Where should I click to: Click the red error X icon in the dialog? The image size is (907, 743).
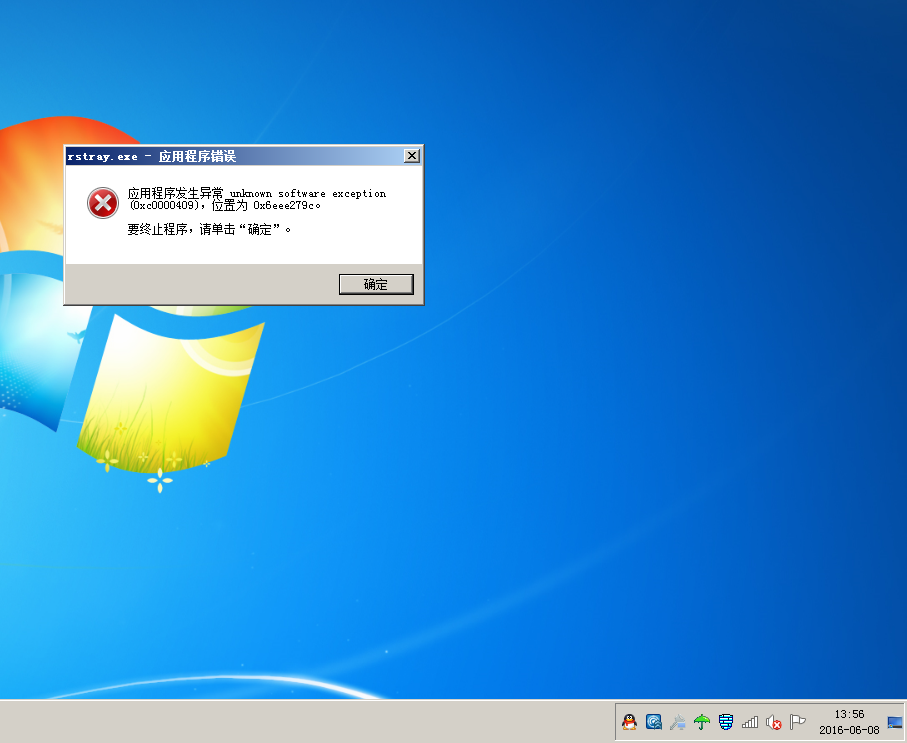click(103, 203)
